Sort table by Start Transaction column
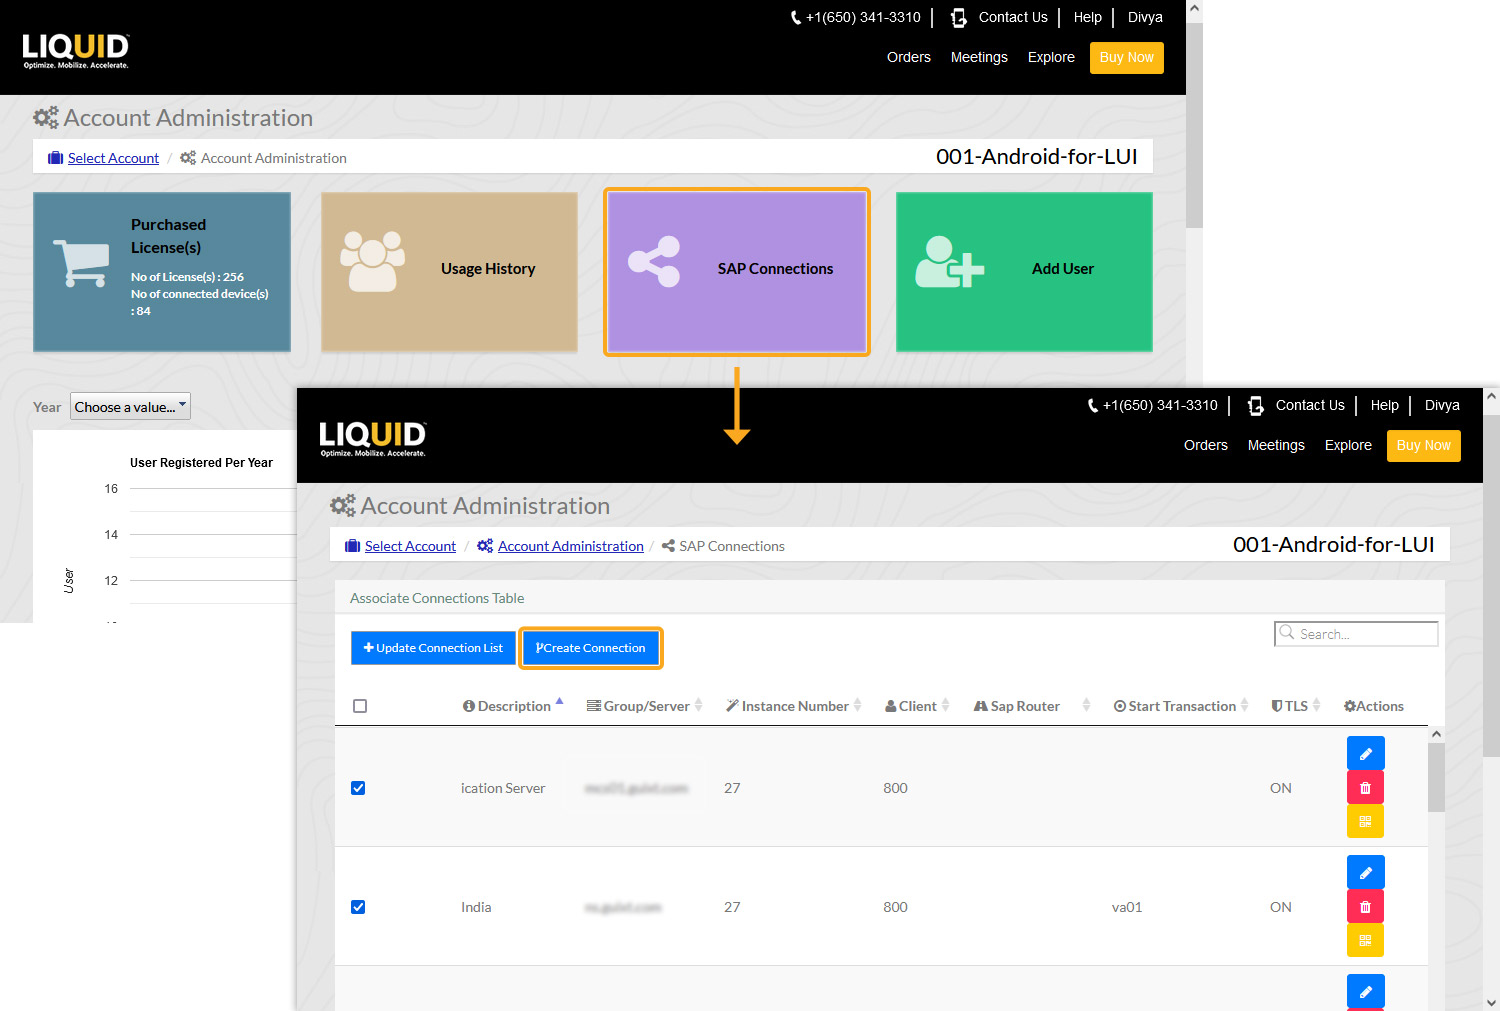Screen dimensions: 1500x1011 tap(1181, 706)
